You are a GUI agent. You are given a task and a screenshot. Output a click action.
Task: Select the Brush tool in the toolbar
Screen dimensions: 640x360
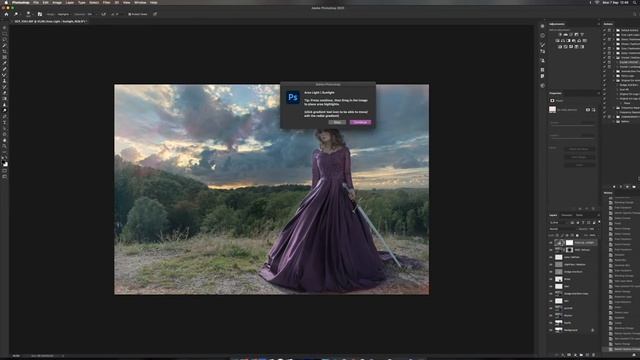click(x=4, y=75)
